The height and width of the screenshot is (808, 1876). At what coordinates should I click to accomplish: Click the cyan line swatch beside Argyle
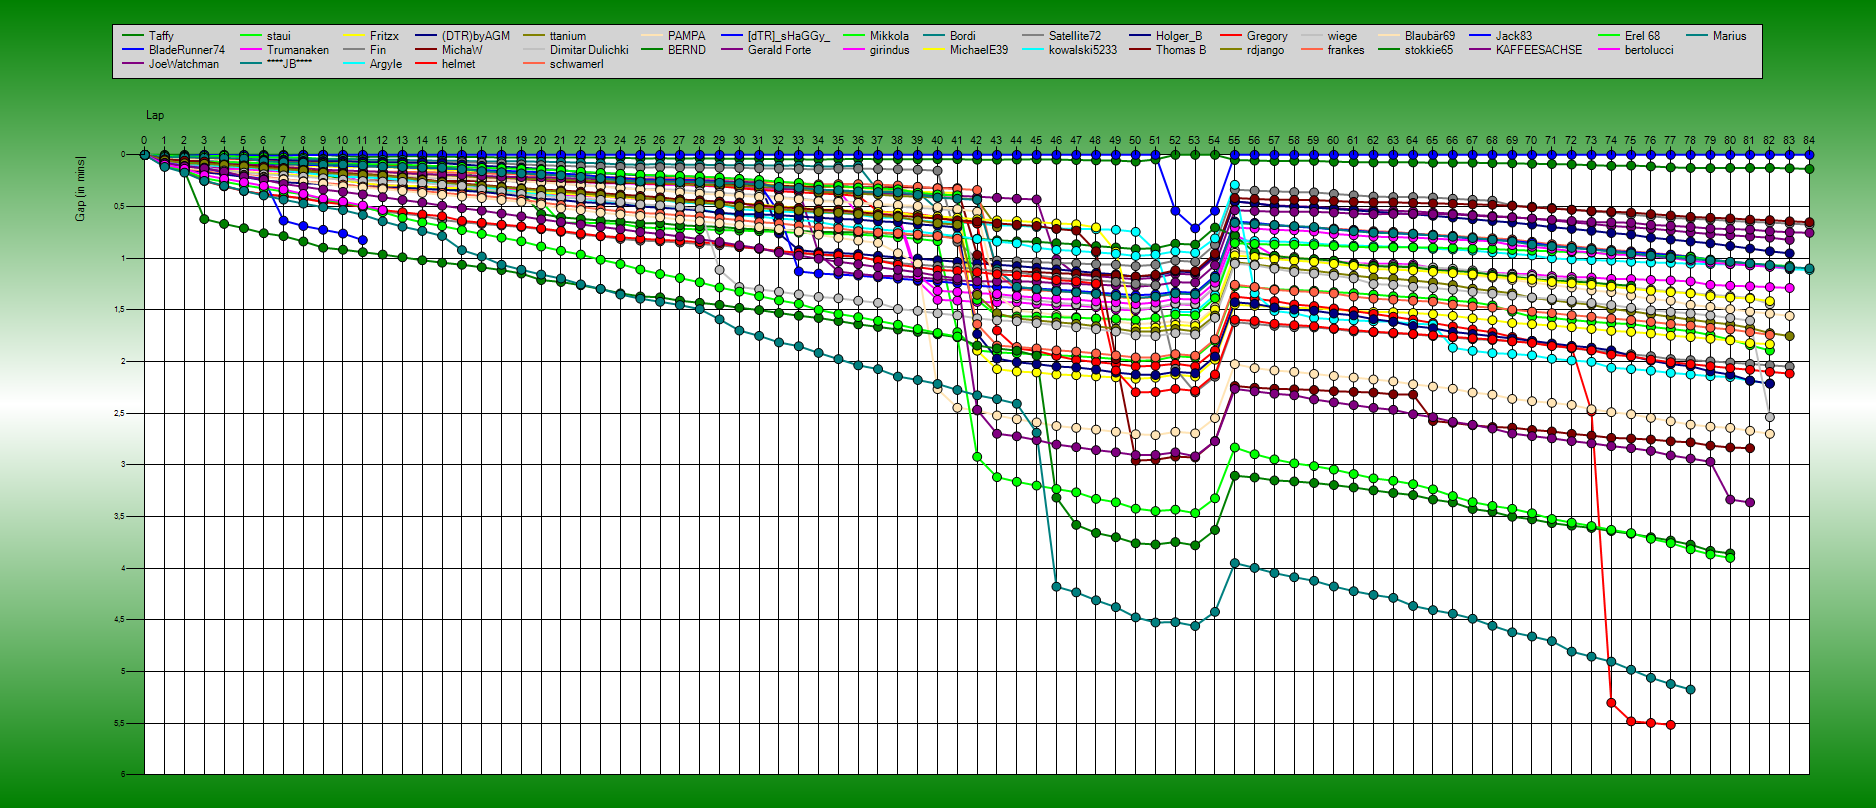point(354,64)
